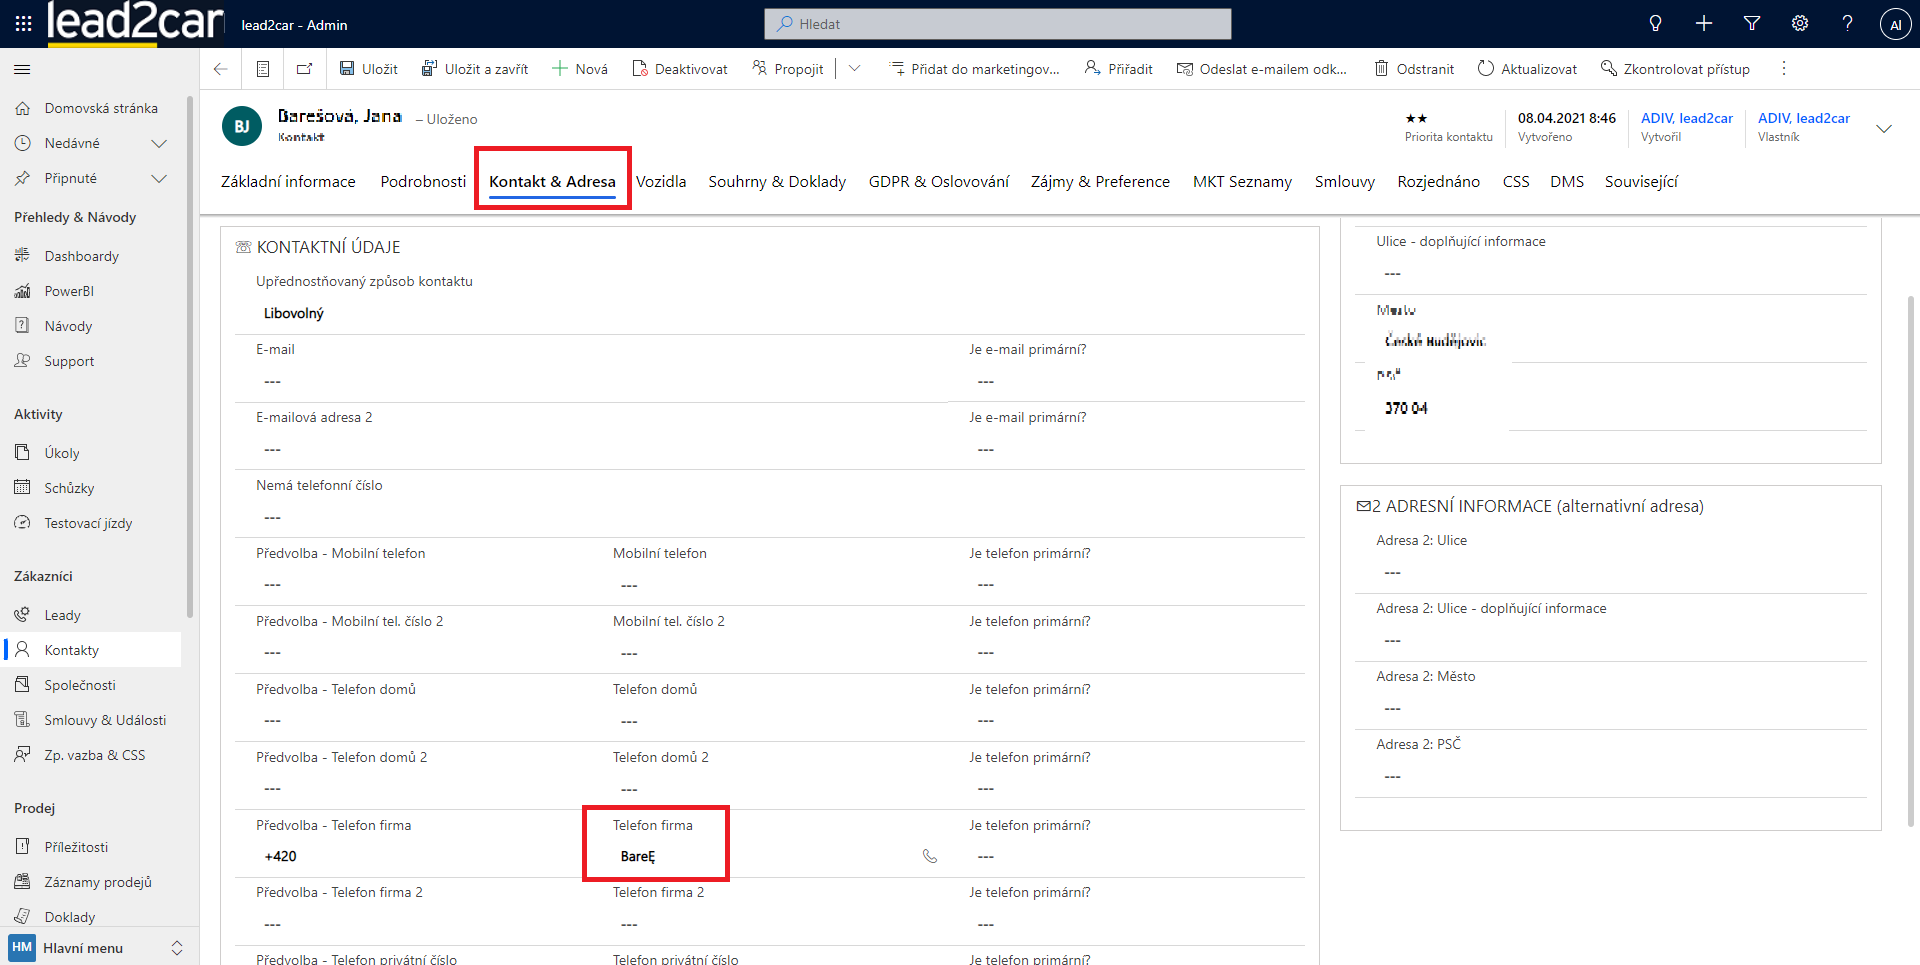
Task: Click the lightbulb assistant icon
Action: [x=1655, y=24]
